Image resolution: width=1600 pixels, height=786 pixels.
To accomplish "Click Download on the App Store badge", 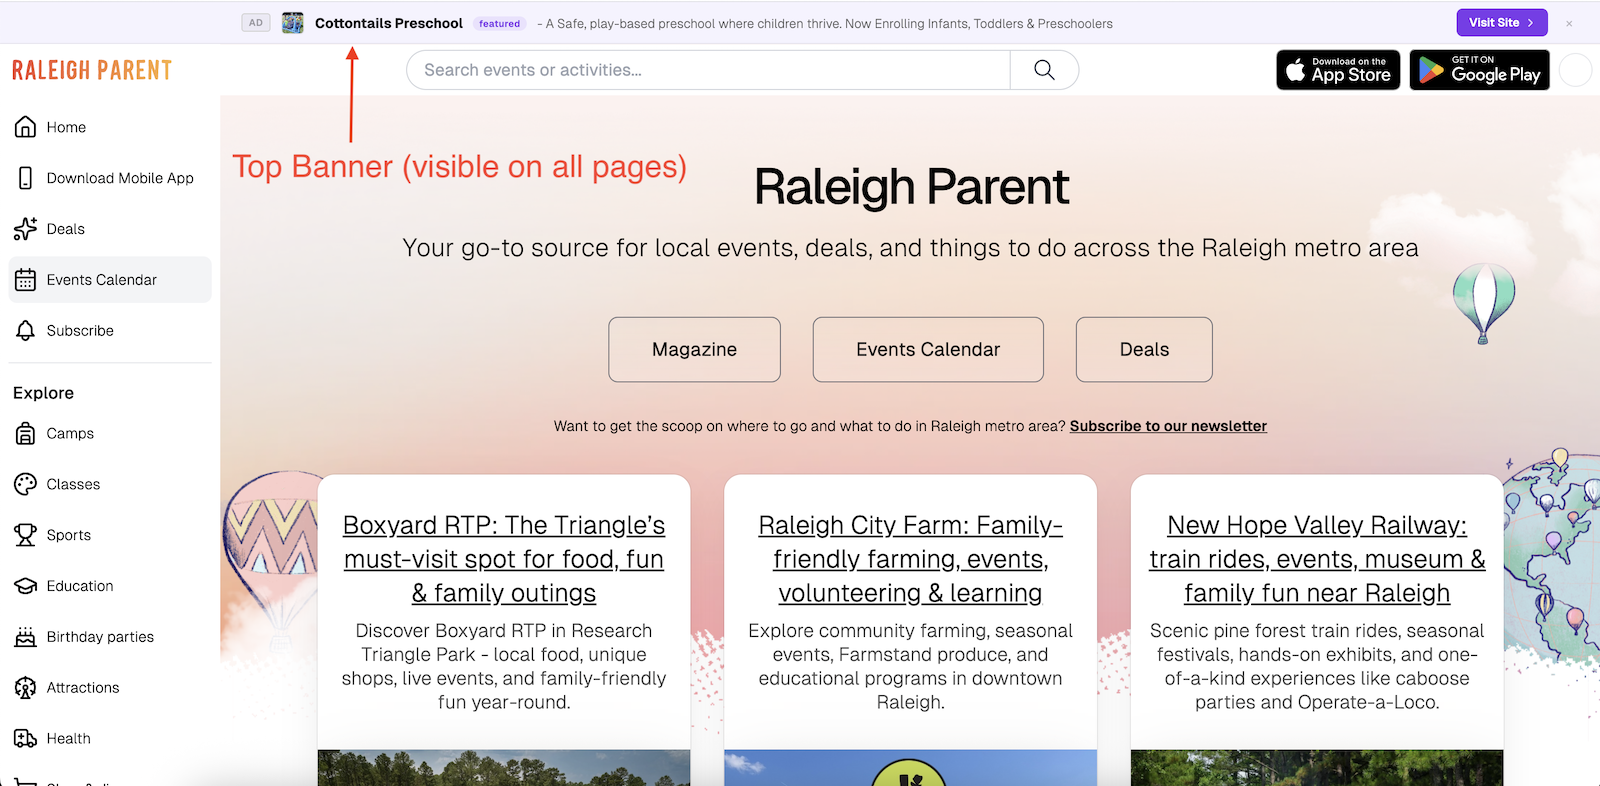I will (x=1338, y=70).
